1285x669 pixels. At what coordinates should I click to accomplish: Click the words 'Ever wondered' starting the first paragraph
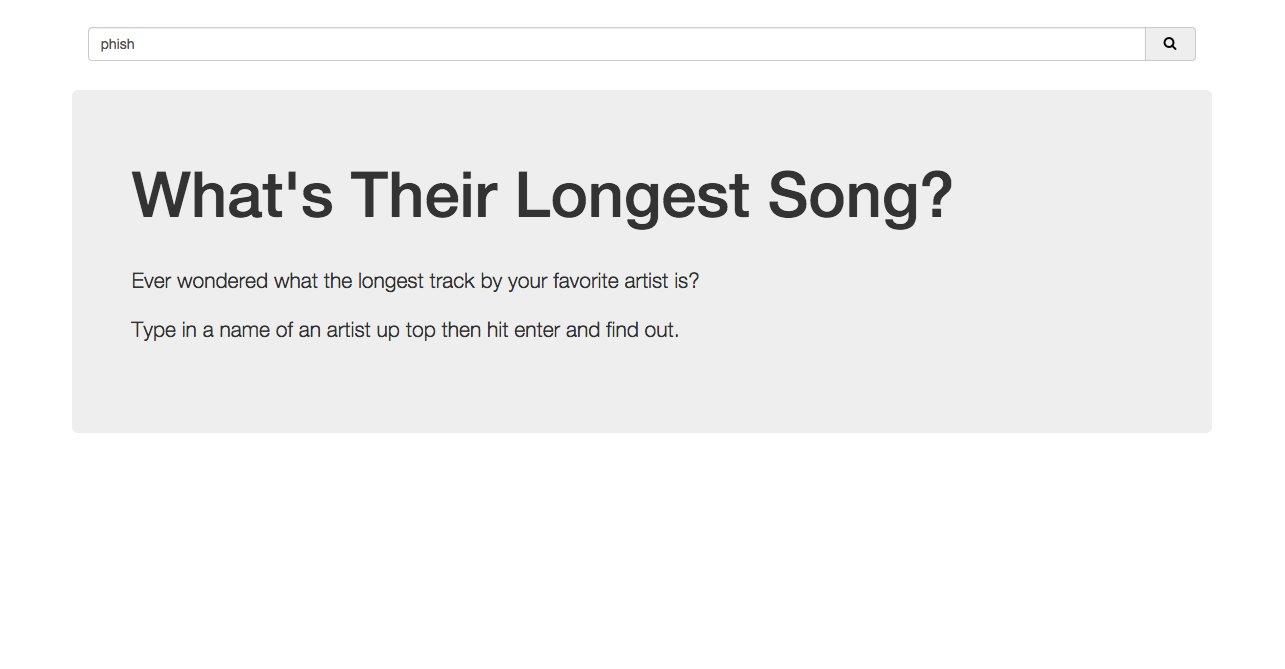200,281
